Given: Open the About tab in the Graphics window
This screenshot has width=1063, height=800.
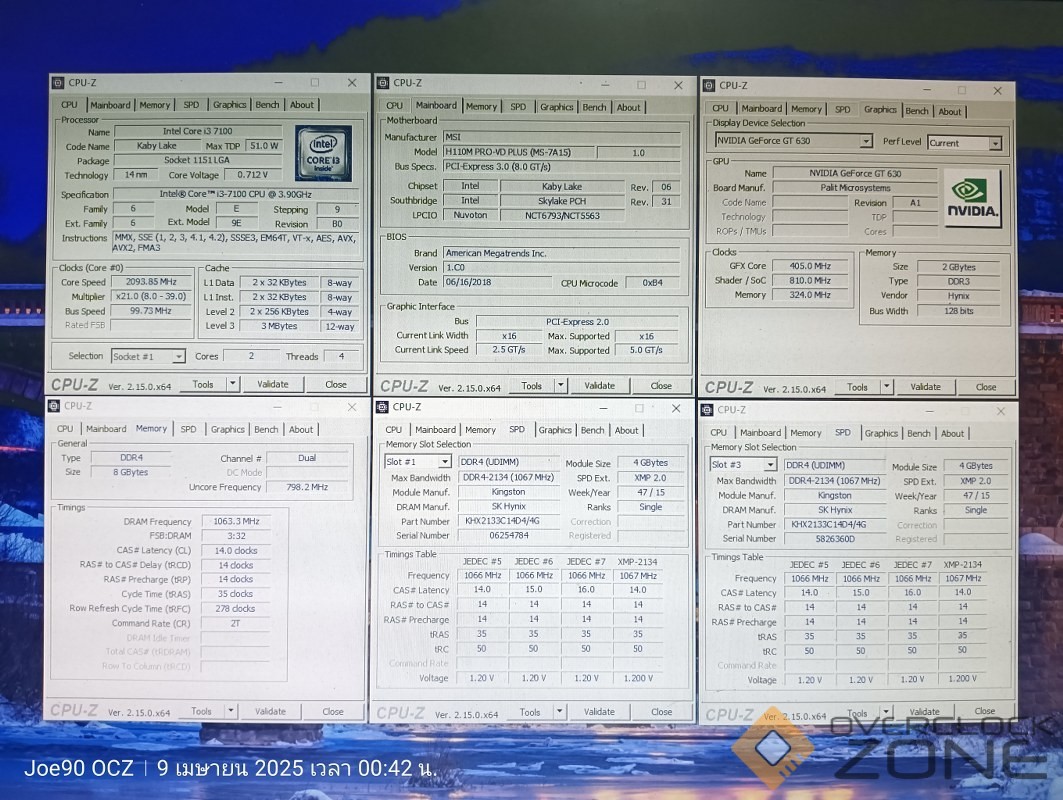Looking at the screenshot, I should point(949,111).
